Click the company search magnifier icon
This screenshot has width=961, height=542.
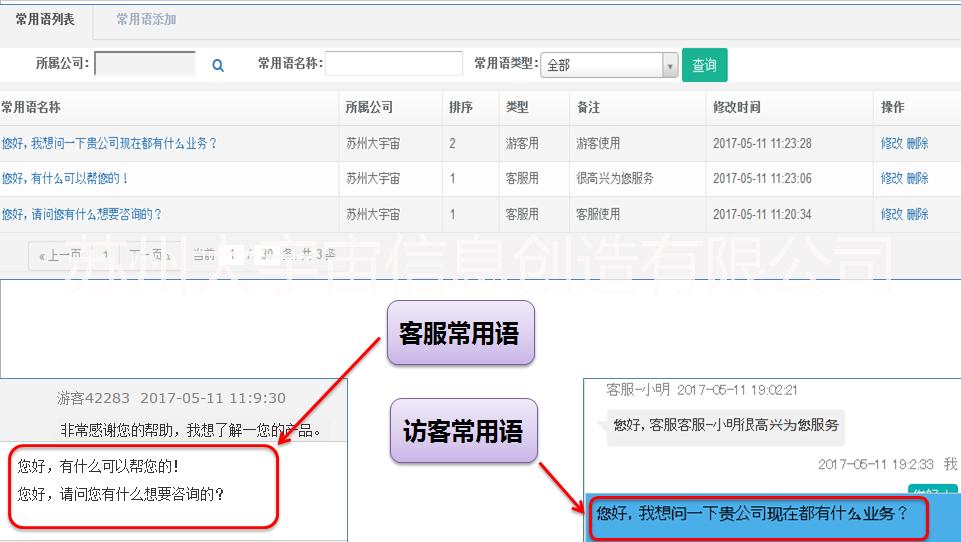[218, 65]
